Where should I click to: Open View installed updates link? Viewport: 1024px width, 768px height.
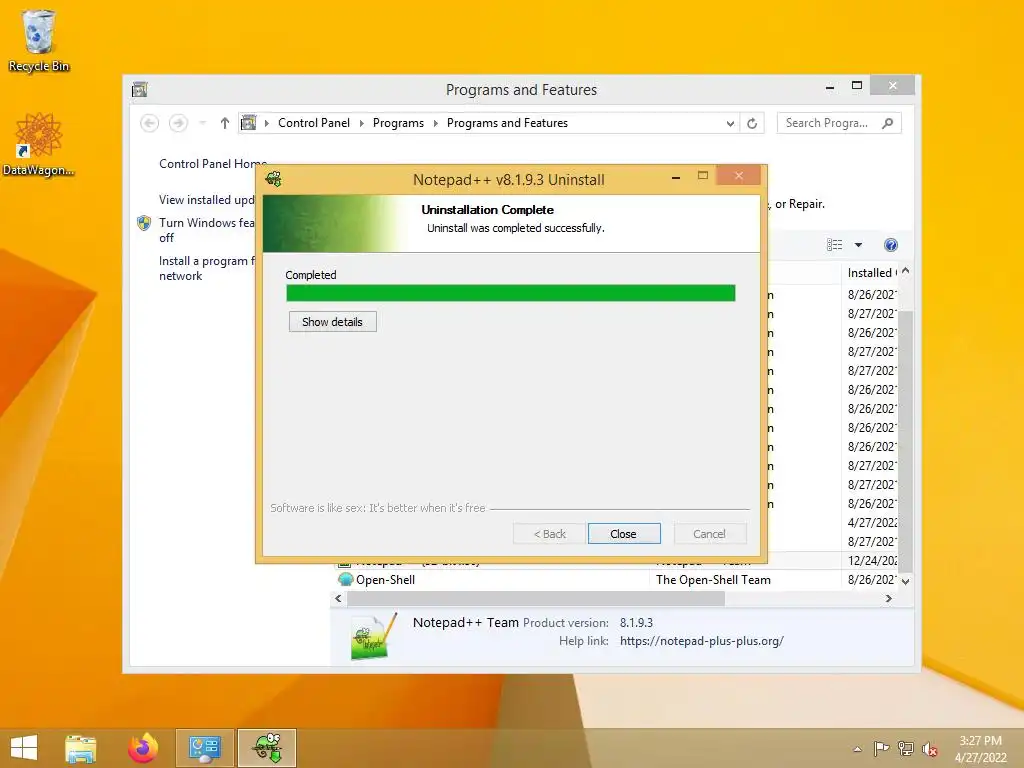206,200
